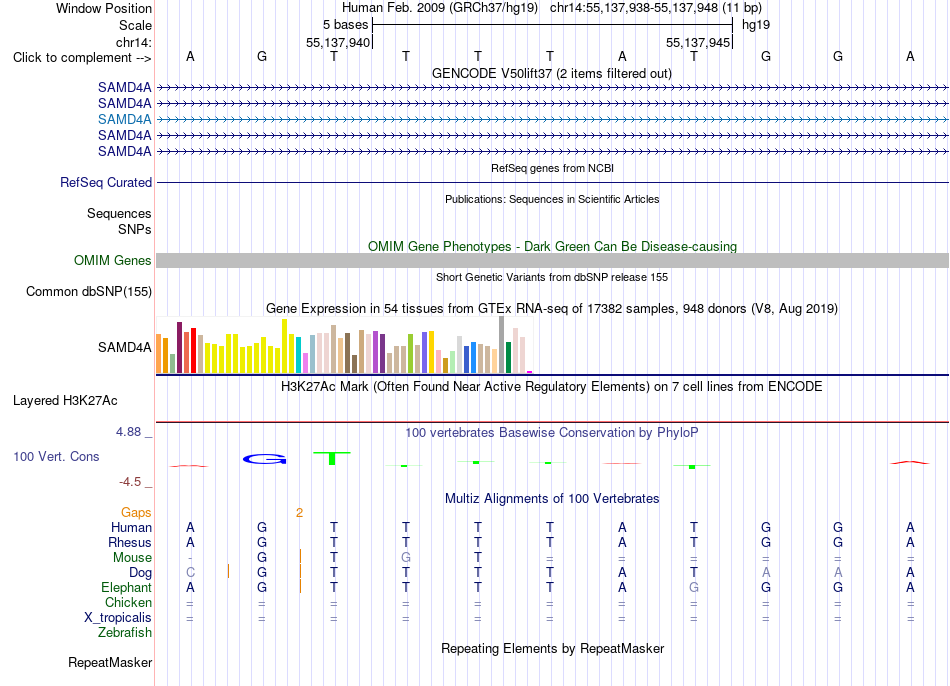Click the orange gap count '2'

pyautogui.click(x=299, y=513)
